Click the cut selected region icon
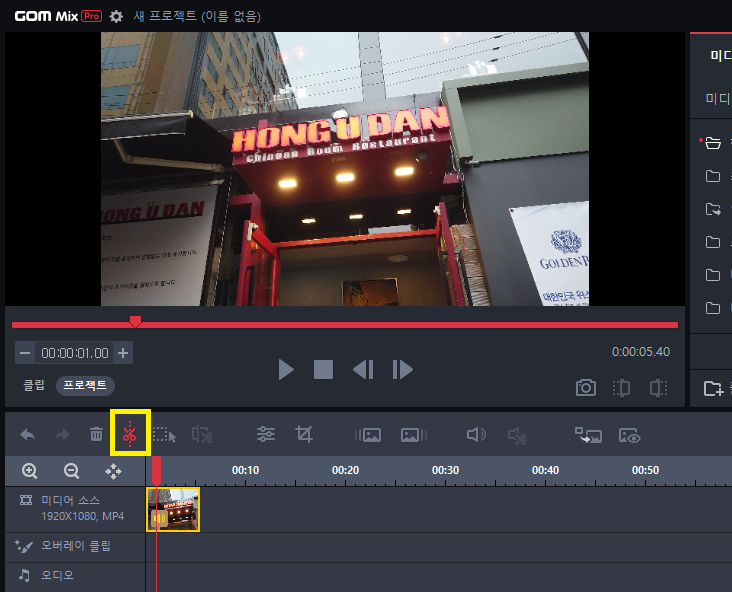This screenshot has height=592, width=732. (x=202, y=434)
